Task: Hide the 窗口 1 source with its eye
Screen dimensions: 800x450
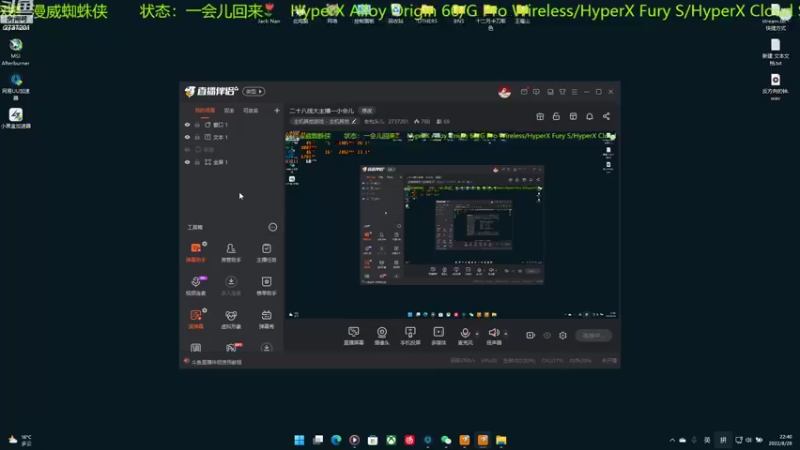Action: [x=187, y=124]
